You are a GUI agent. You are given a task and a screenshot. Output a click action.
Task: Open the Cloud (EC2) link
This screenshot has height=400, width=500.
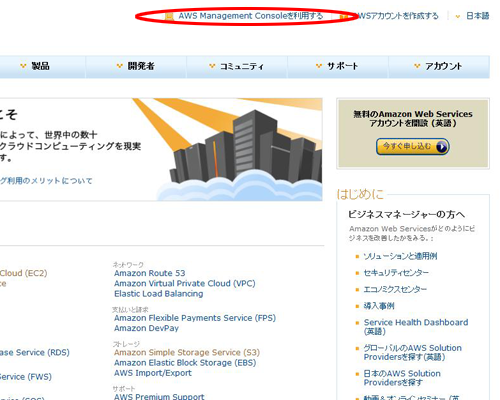point(23,273)
